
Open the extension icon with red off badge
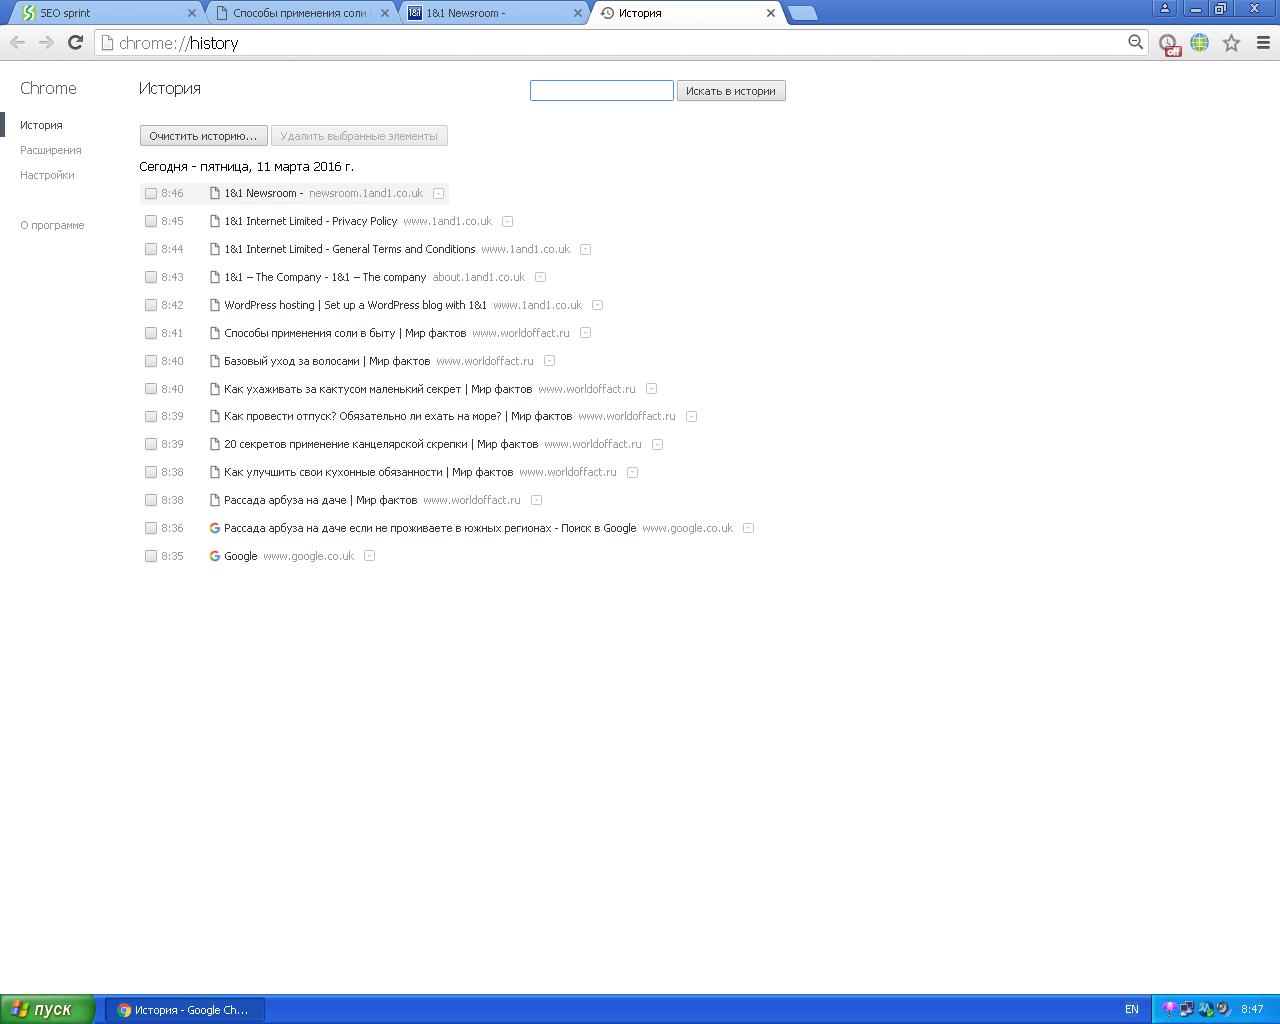pyautogui.click(x=1169, y=43)
